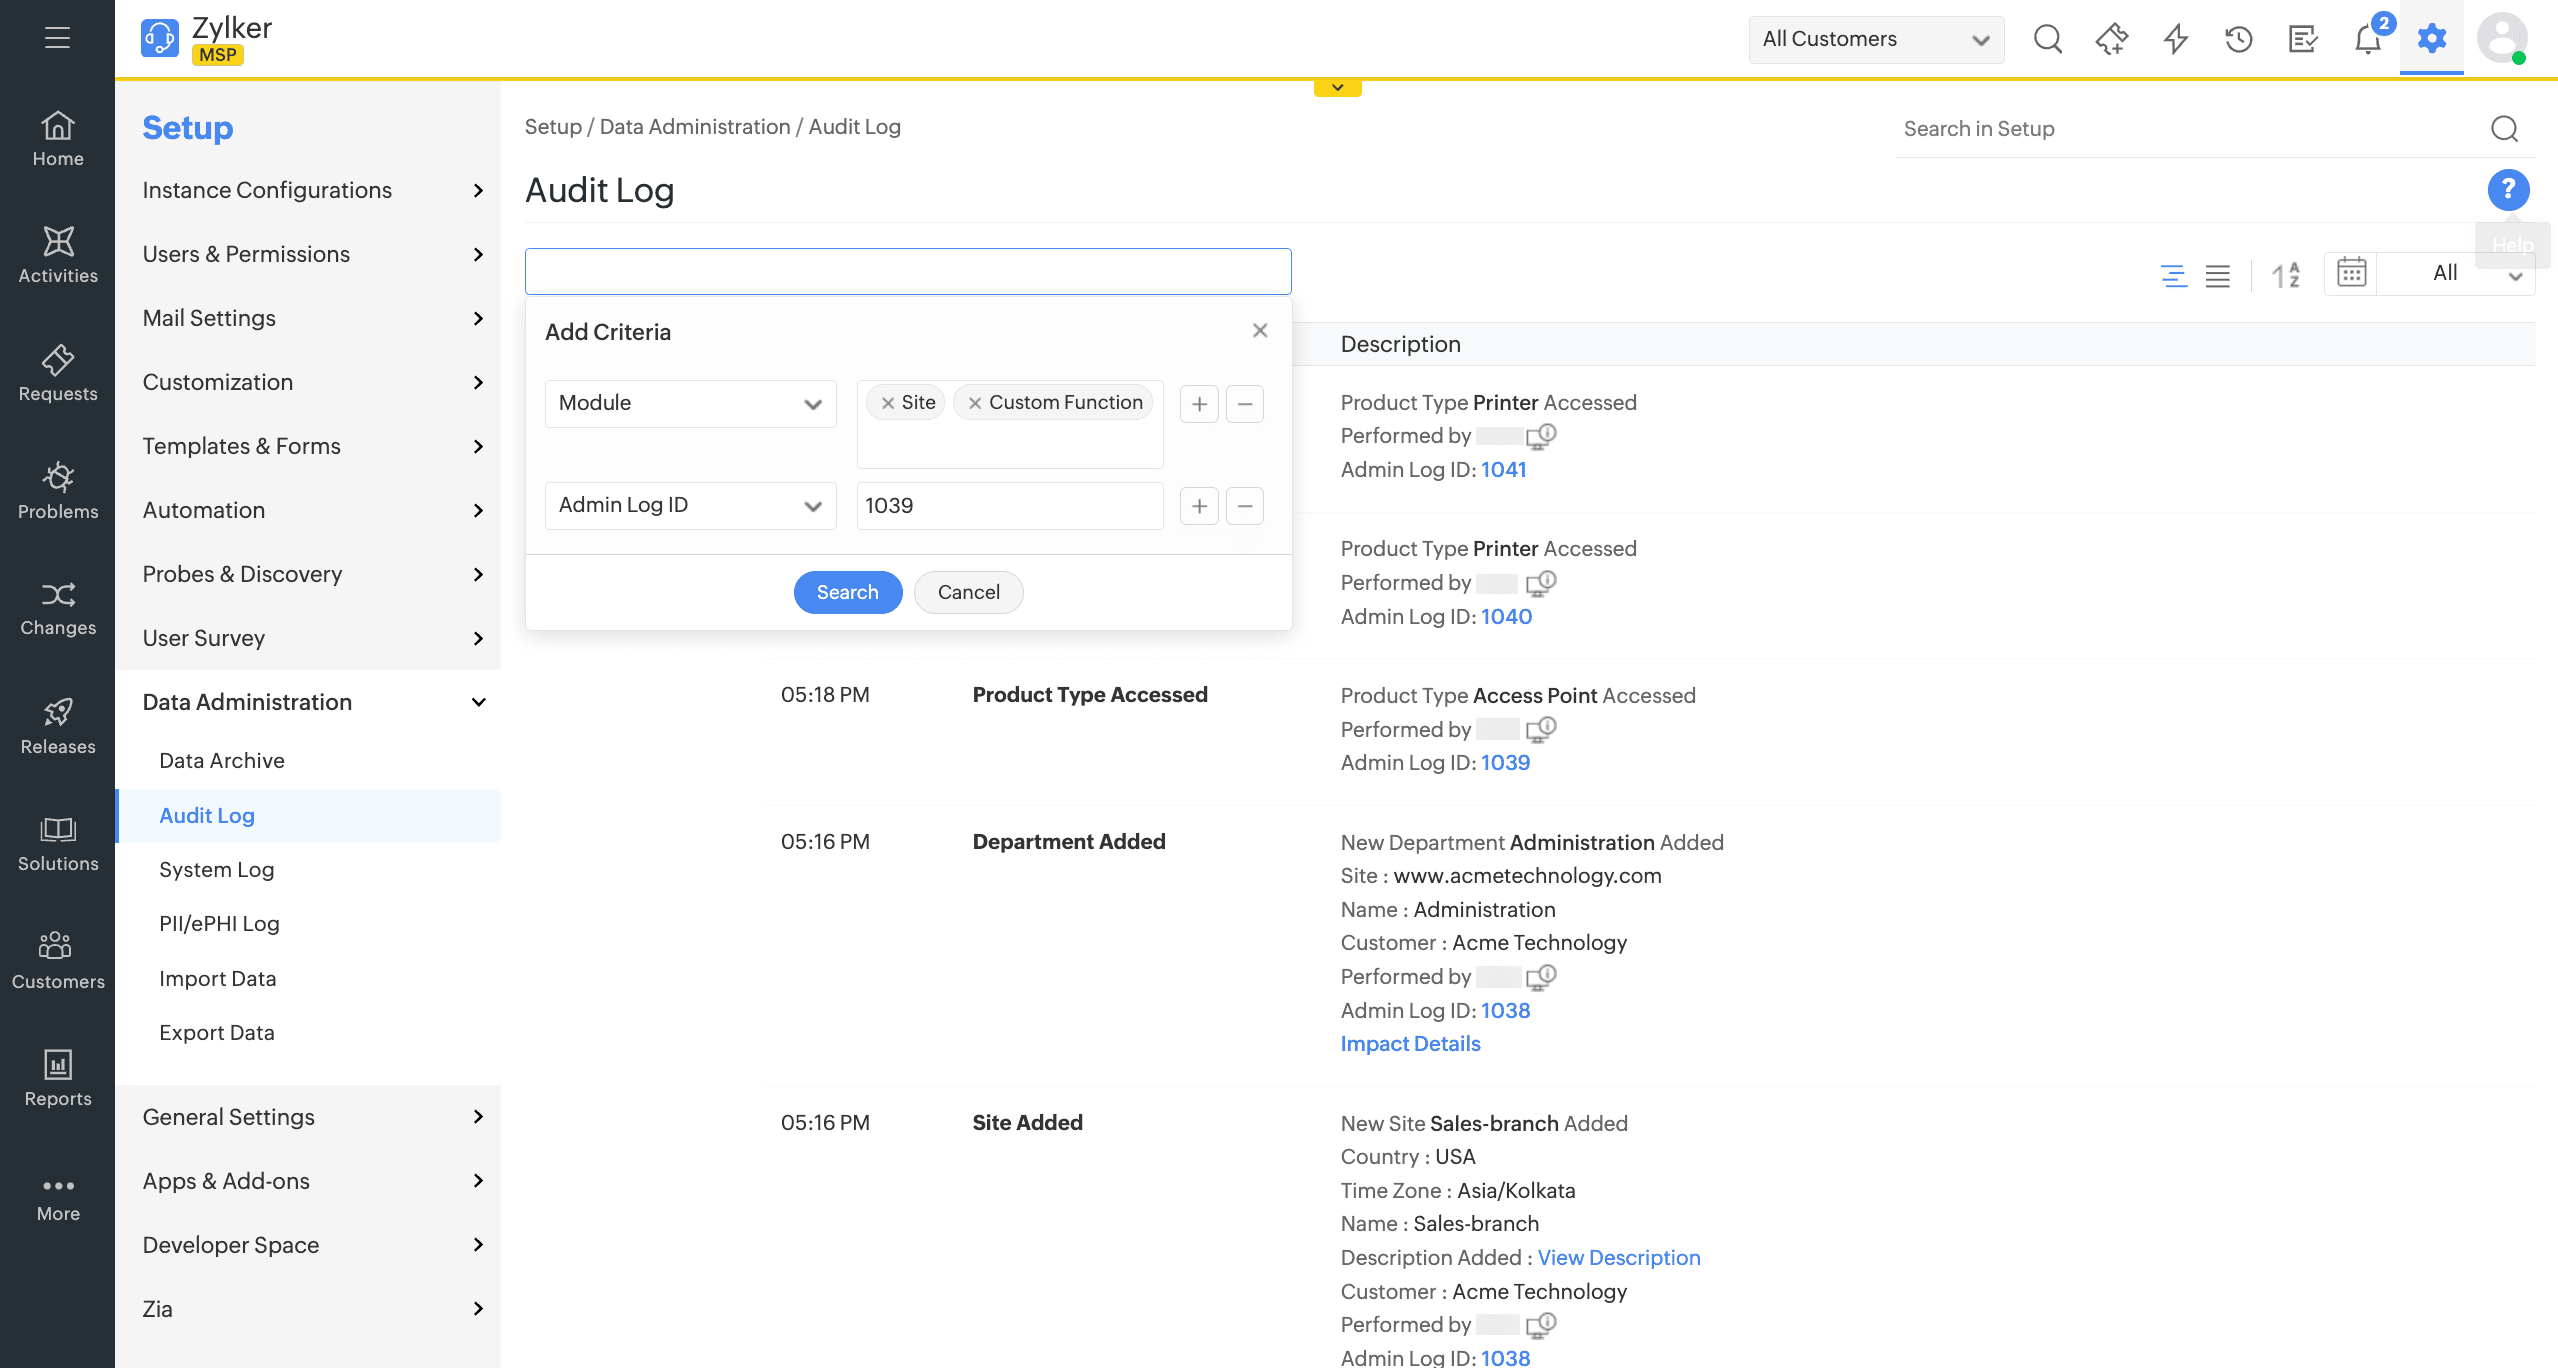Click the notifications bell icon

pos(2367,39)
